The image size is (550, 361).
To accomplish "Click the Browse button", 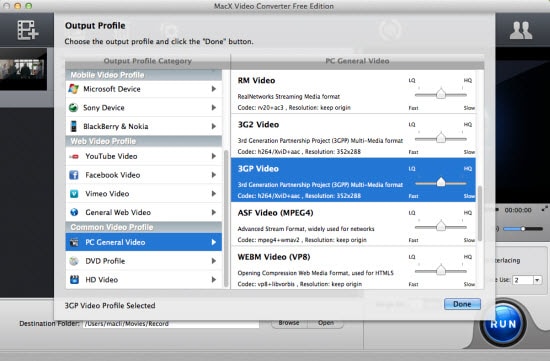I will [x=289, y=323].
